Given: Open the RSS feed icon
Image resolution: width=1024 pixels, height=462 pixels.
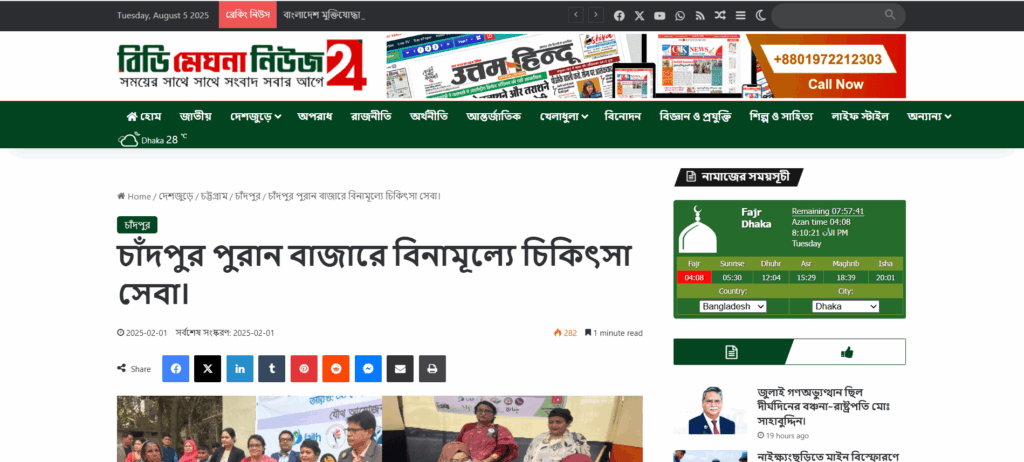Looking at the screenshot, I should pyautogui.click(x=700, y=16).
